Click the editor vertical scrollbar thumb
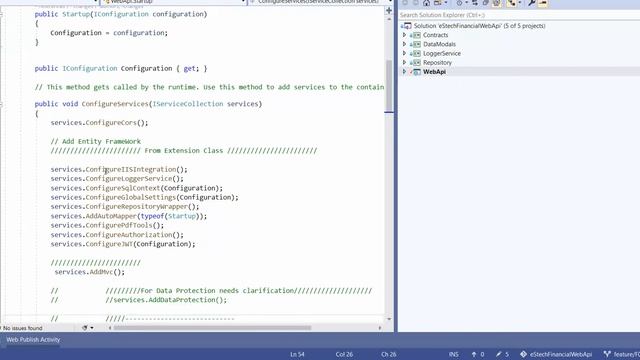The width and height of the screenshot is (640, 360). [x=389, y=86]
